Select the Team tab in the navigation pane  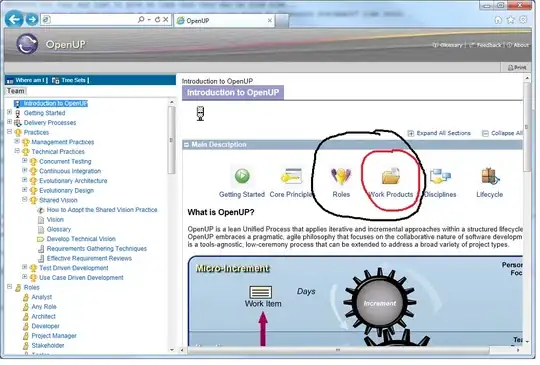point(16,91)
